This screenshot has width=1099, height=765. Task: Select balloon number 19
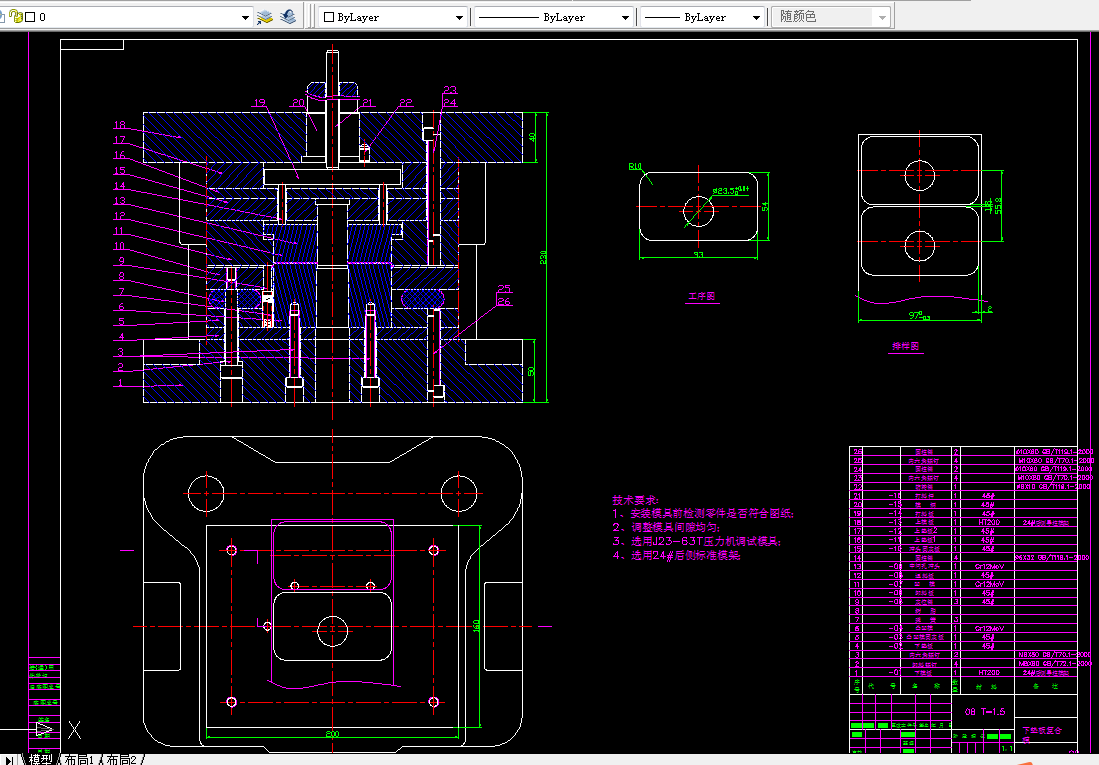pyautogui.click(x=260, y=103)
